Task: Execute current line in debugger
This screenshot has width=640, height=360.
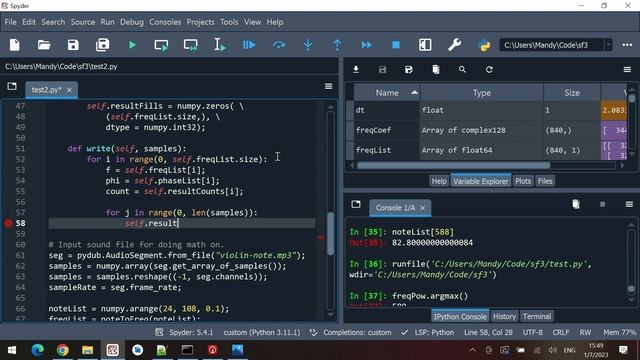Action: tap(279, 45)
